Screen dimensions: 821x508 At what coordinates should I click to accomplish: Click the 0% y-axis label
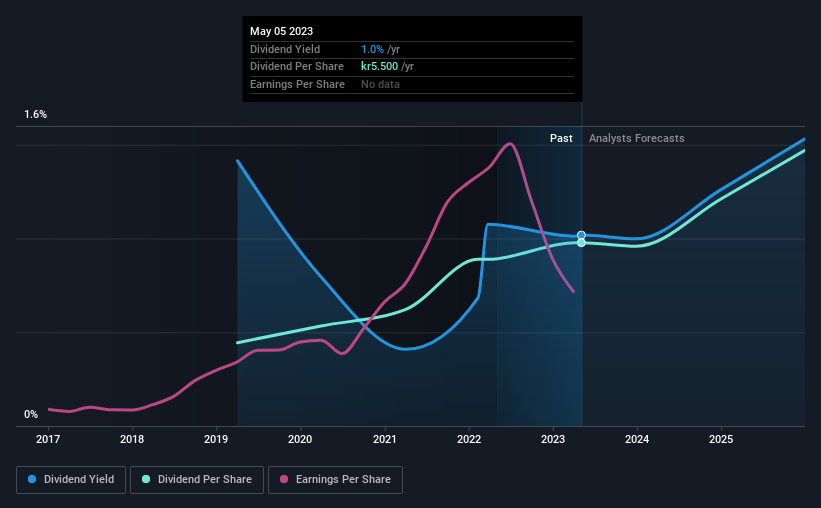(x=31, y=414)
